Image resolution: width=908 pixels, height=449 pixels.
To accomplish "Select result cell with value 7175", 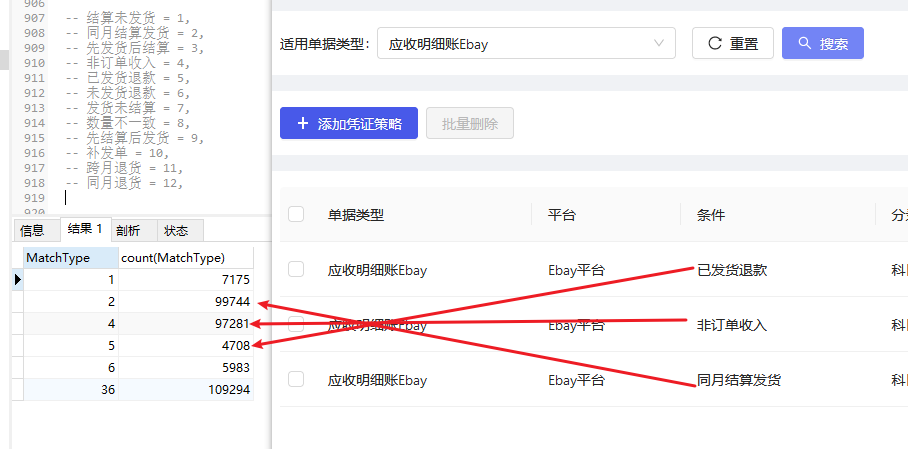I will click(186, 280).
